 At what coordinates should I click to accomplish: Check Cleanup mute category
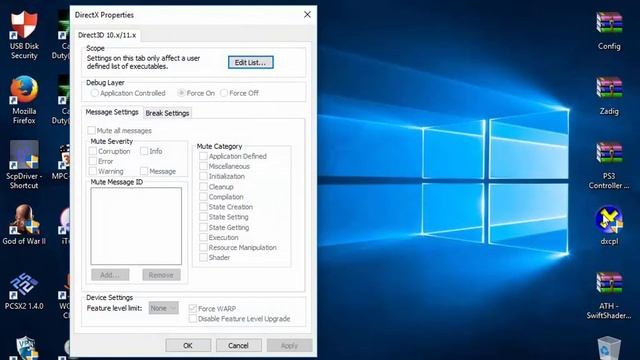(203, 187)
